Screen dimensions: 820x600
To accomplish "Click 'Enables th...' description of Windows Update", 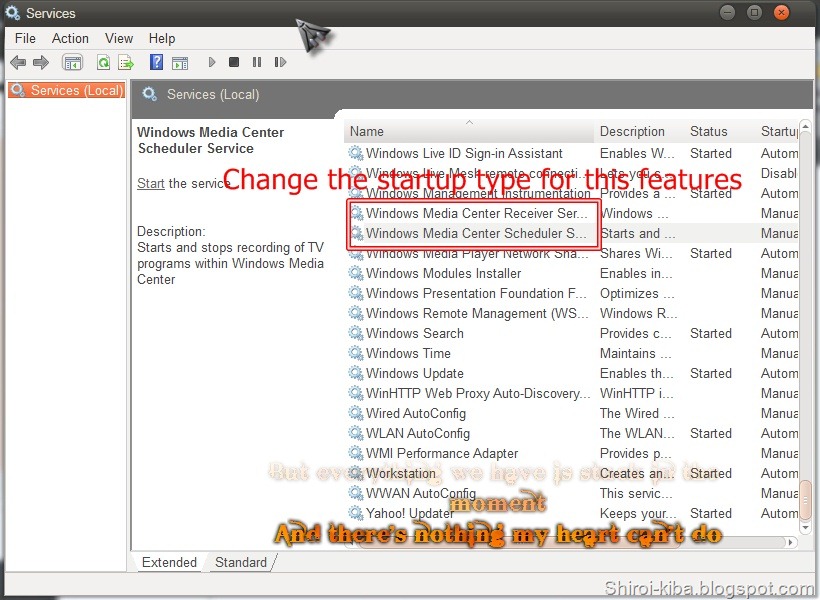I will [636, 373].
